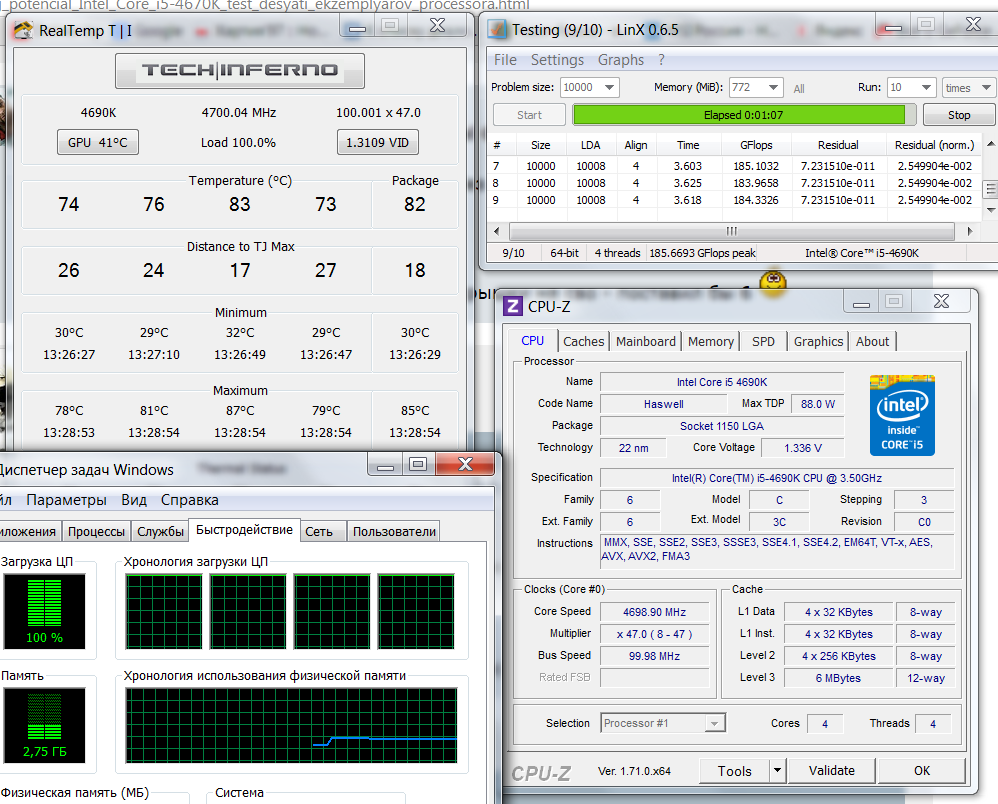
Task: Minimize the CPU-Z window
Action: pos(861,302)
